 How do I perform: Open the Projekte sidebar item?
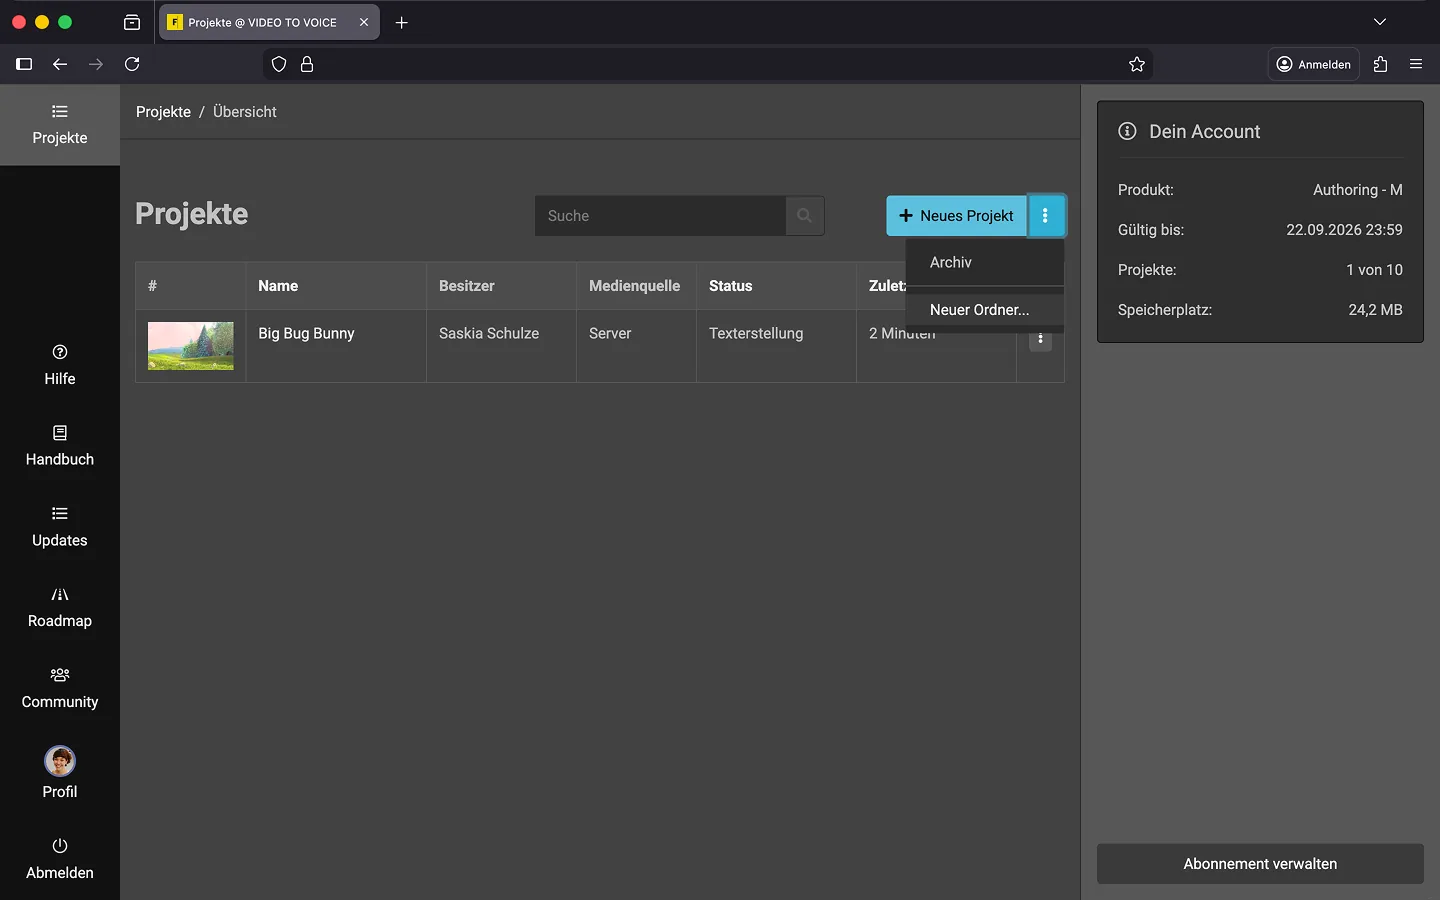(60, 125)
